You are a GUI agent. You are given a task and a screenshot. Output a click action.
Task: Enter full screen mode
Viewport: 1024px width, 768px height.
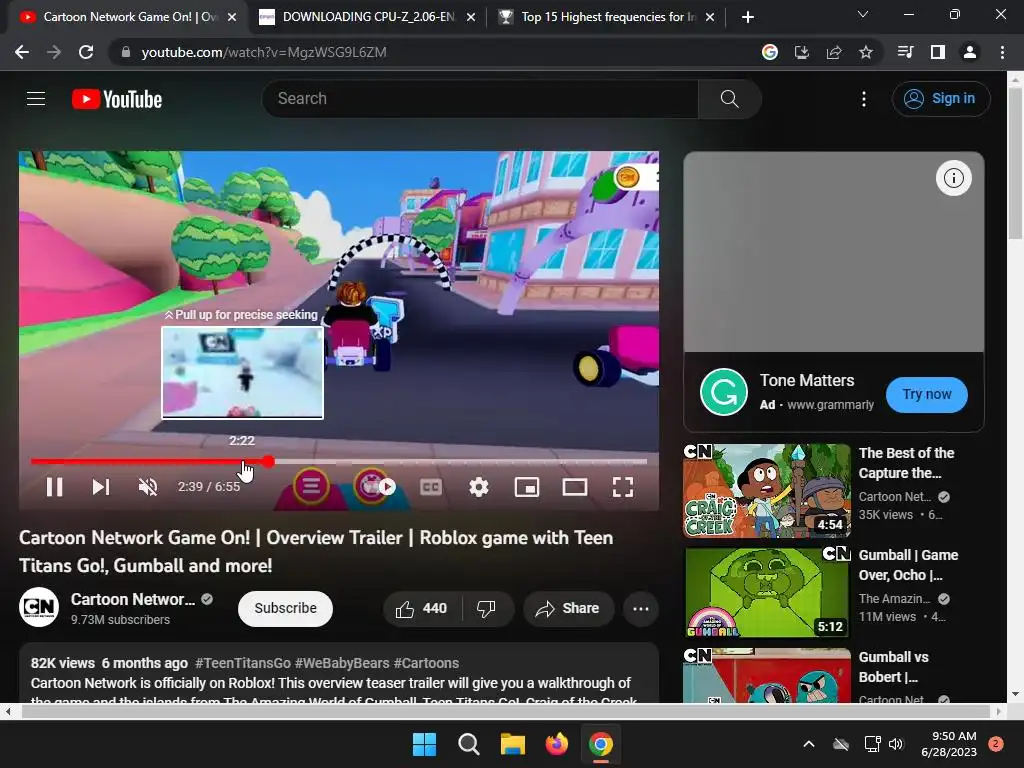(623, 487)
